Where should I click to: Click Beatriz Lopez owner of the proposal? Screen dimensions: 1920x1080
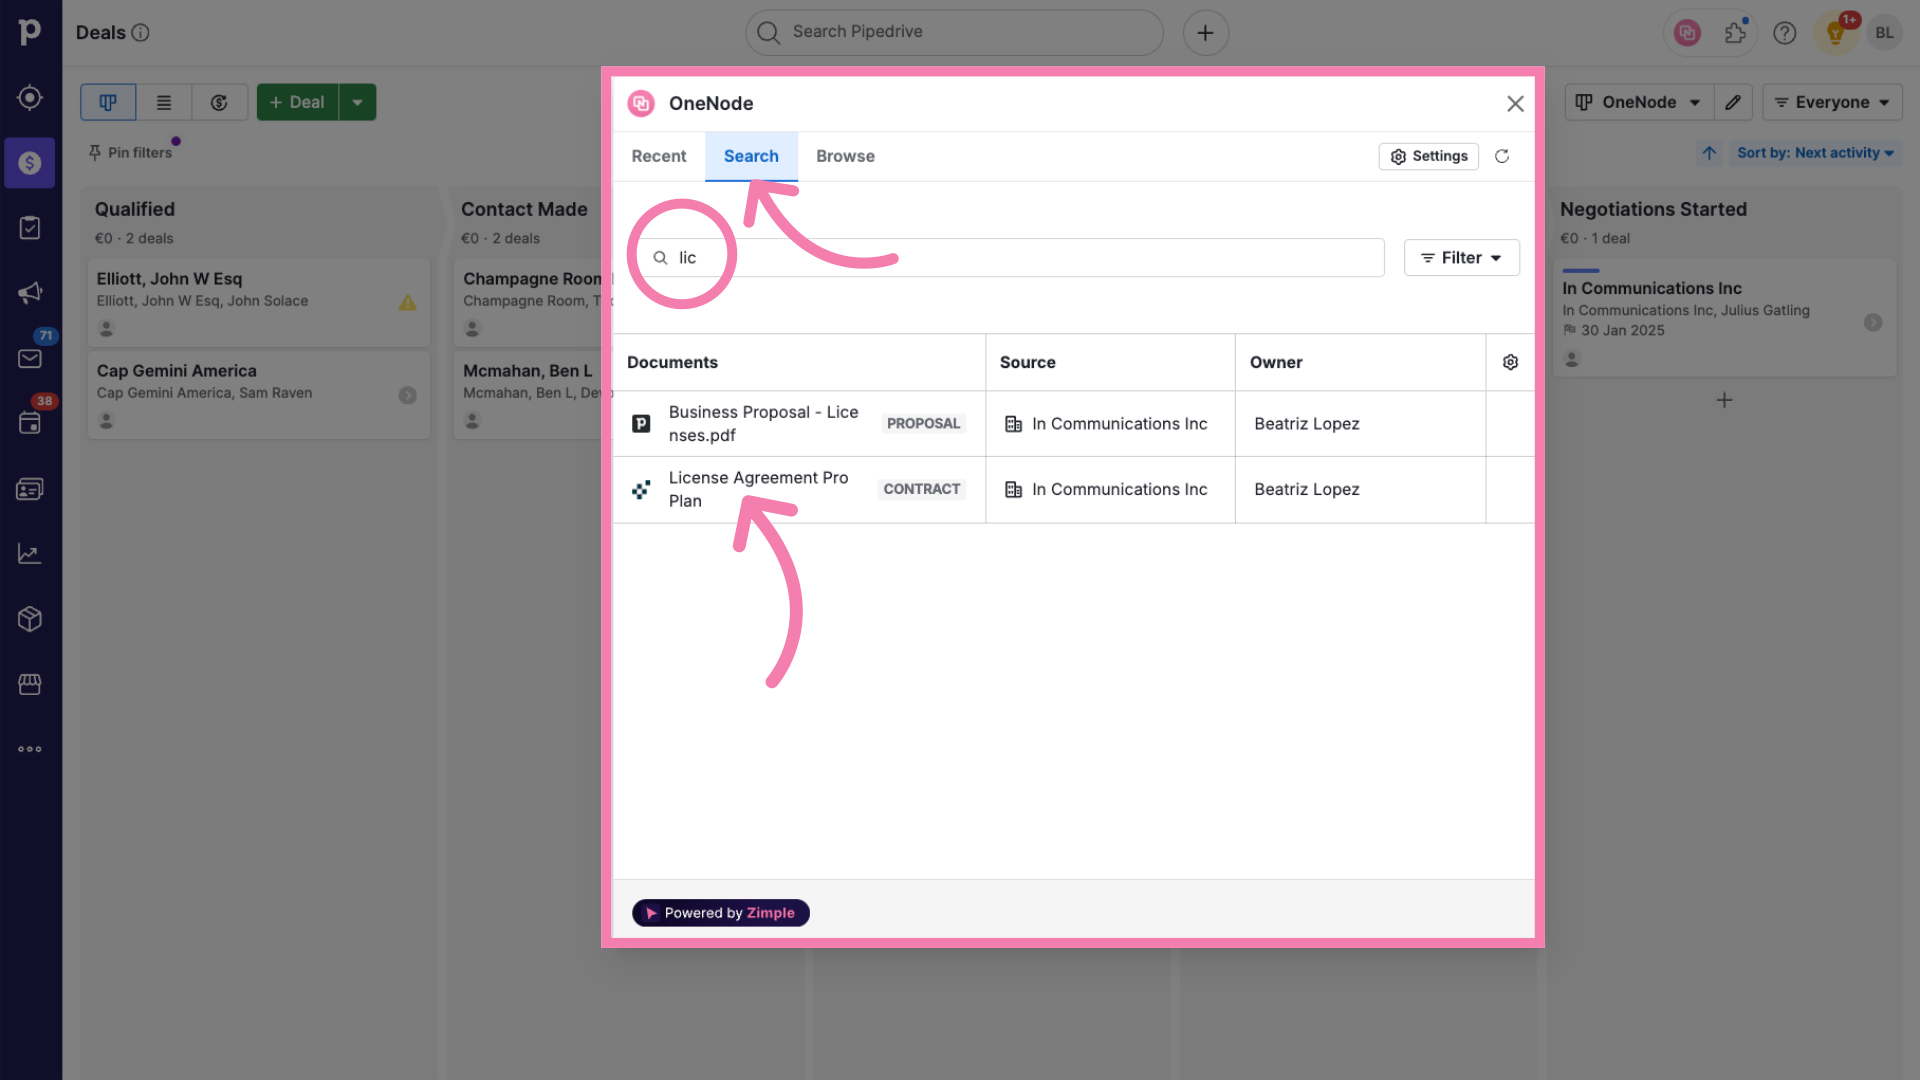coord(1306,424)
